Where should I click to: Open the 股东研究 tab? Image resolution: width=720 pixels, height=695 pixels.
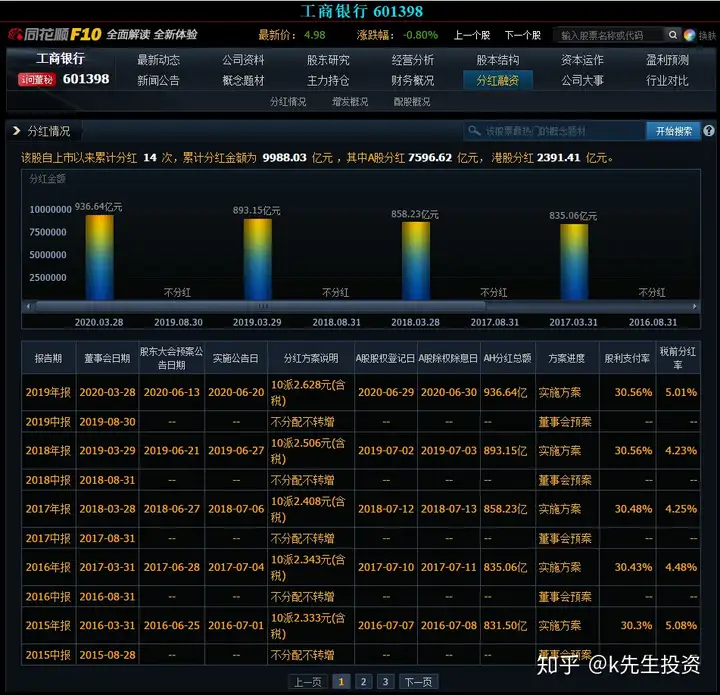328,60
